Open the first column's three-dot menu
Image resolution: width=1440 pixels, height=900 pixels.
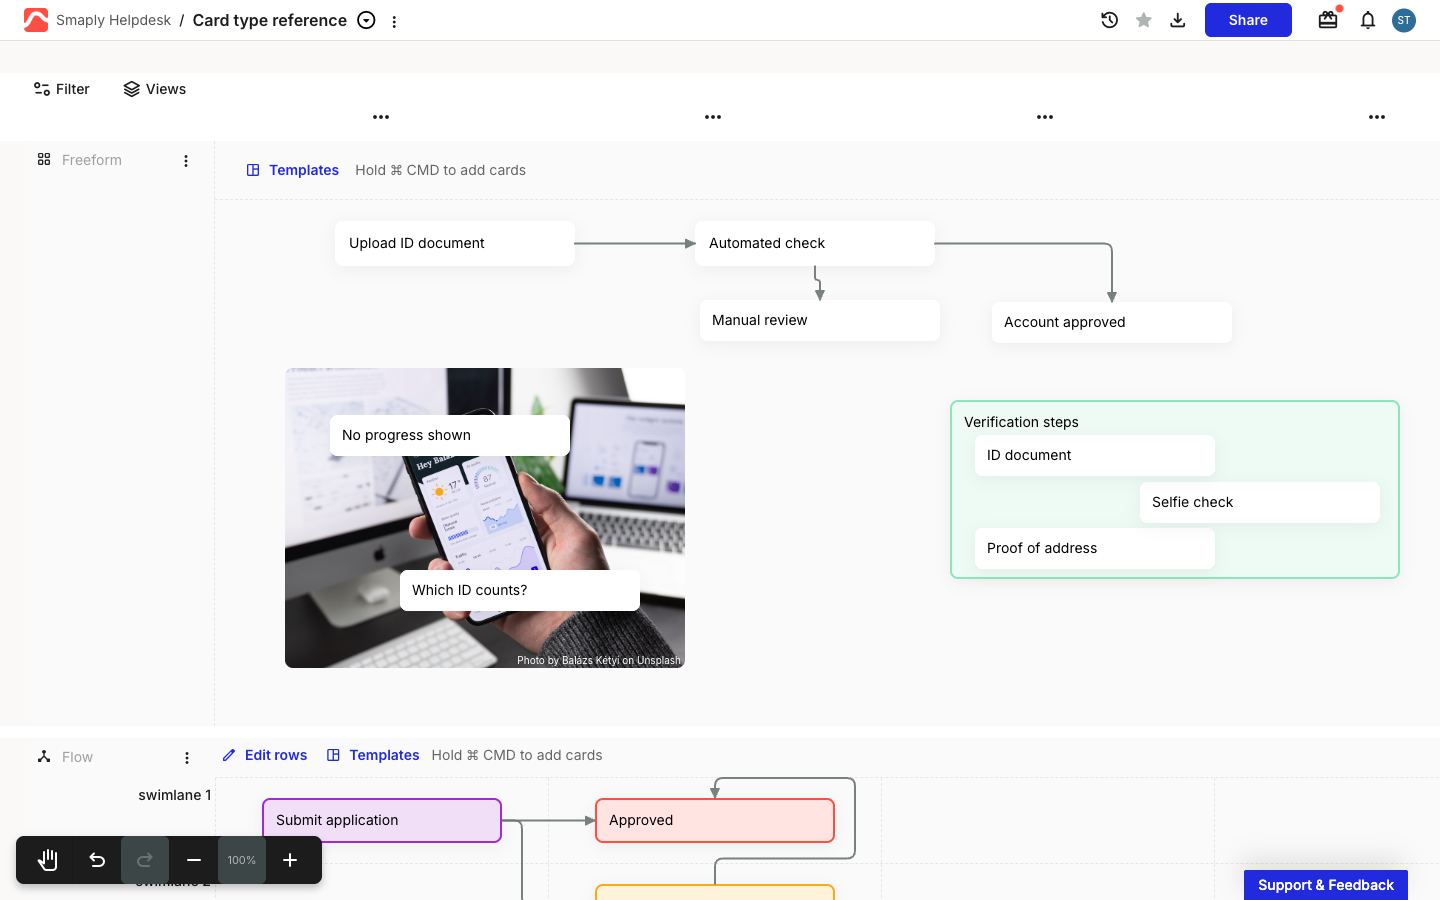click(381, 117)
